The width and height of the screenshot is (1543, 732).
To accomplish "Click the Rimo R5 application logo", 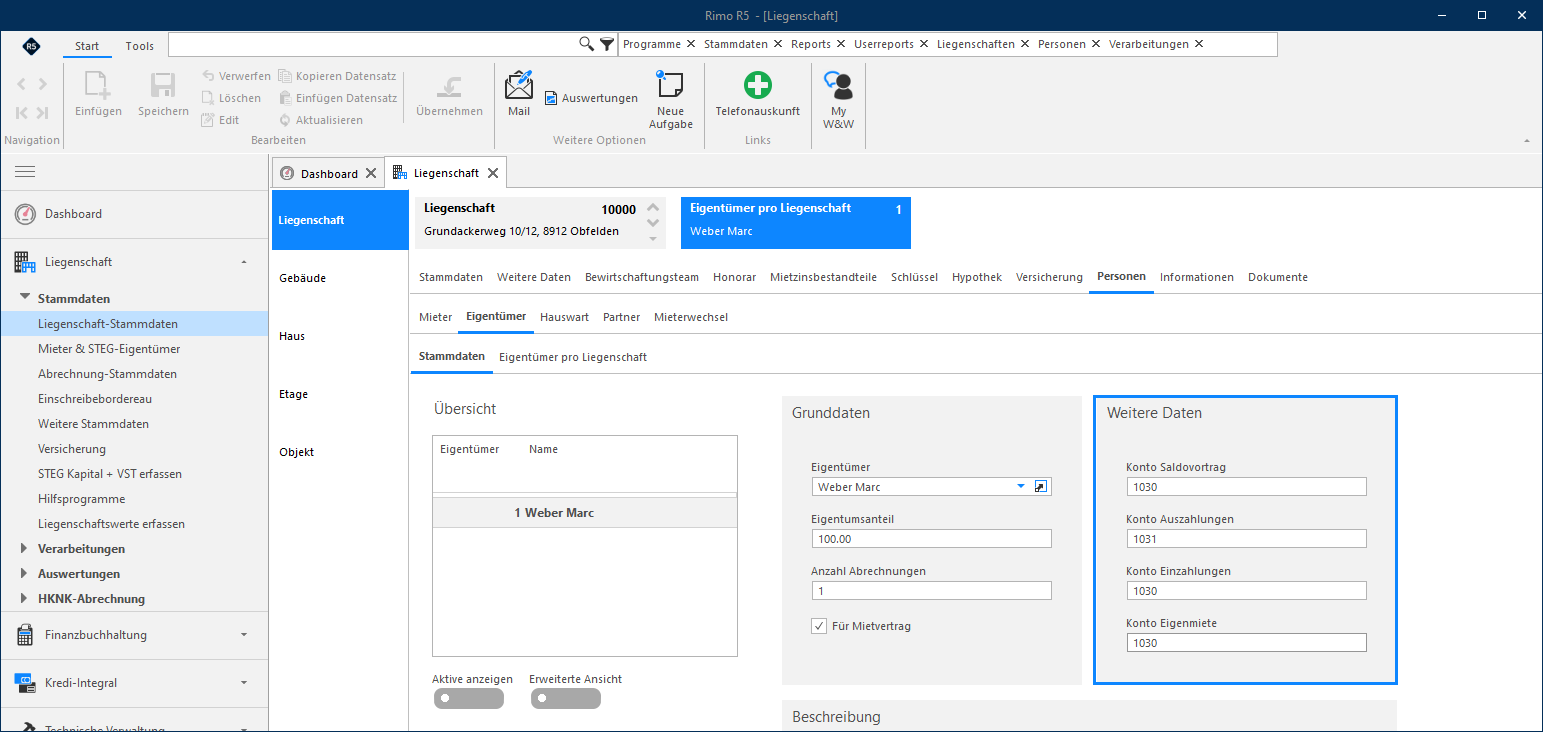I will 31,46.
